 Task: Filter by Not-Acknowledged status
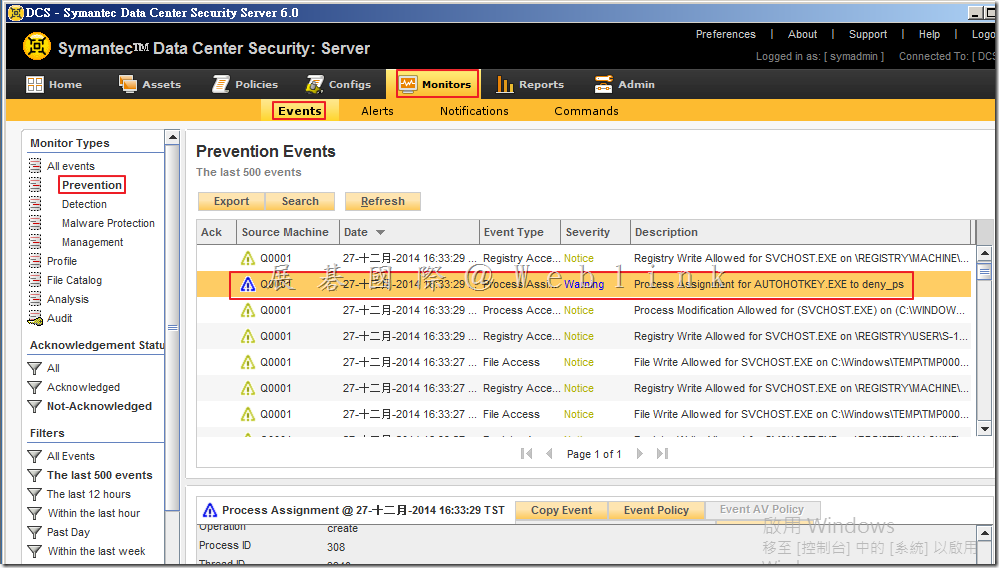pos(99,406)
